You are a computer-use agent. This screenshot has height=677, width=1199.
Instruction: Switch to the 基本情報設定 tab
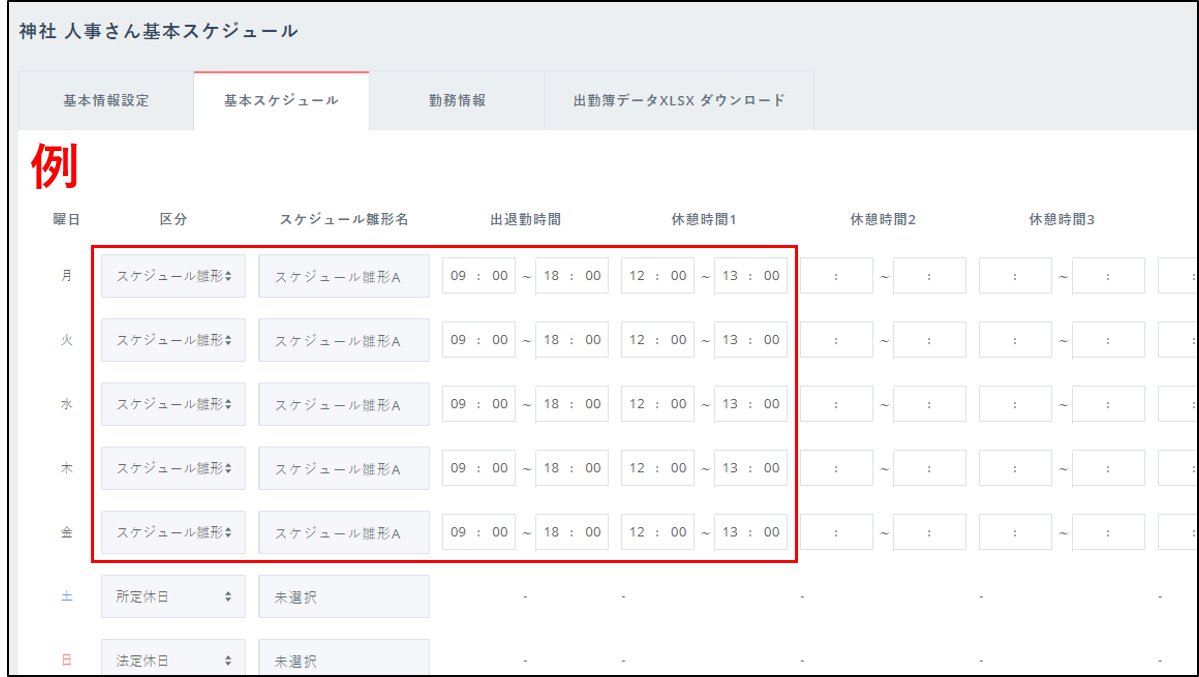(106, 101)
